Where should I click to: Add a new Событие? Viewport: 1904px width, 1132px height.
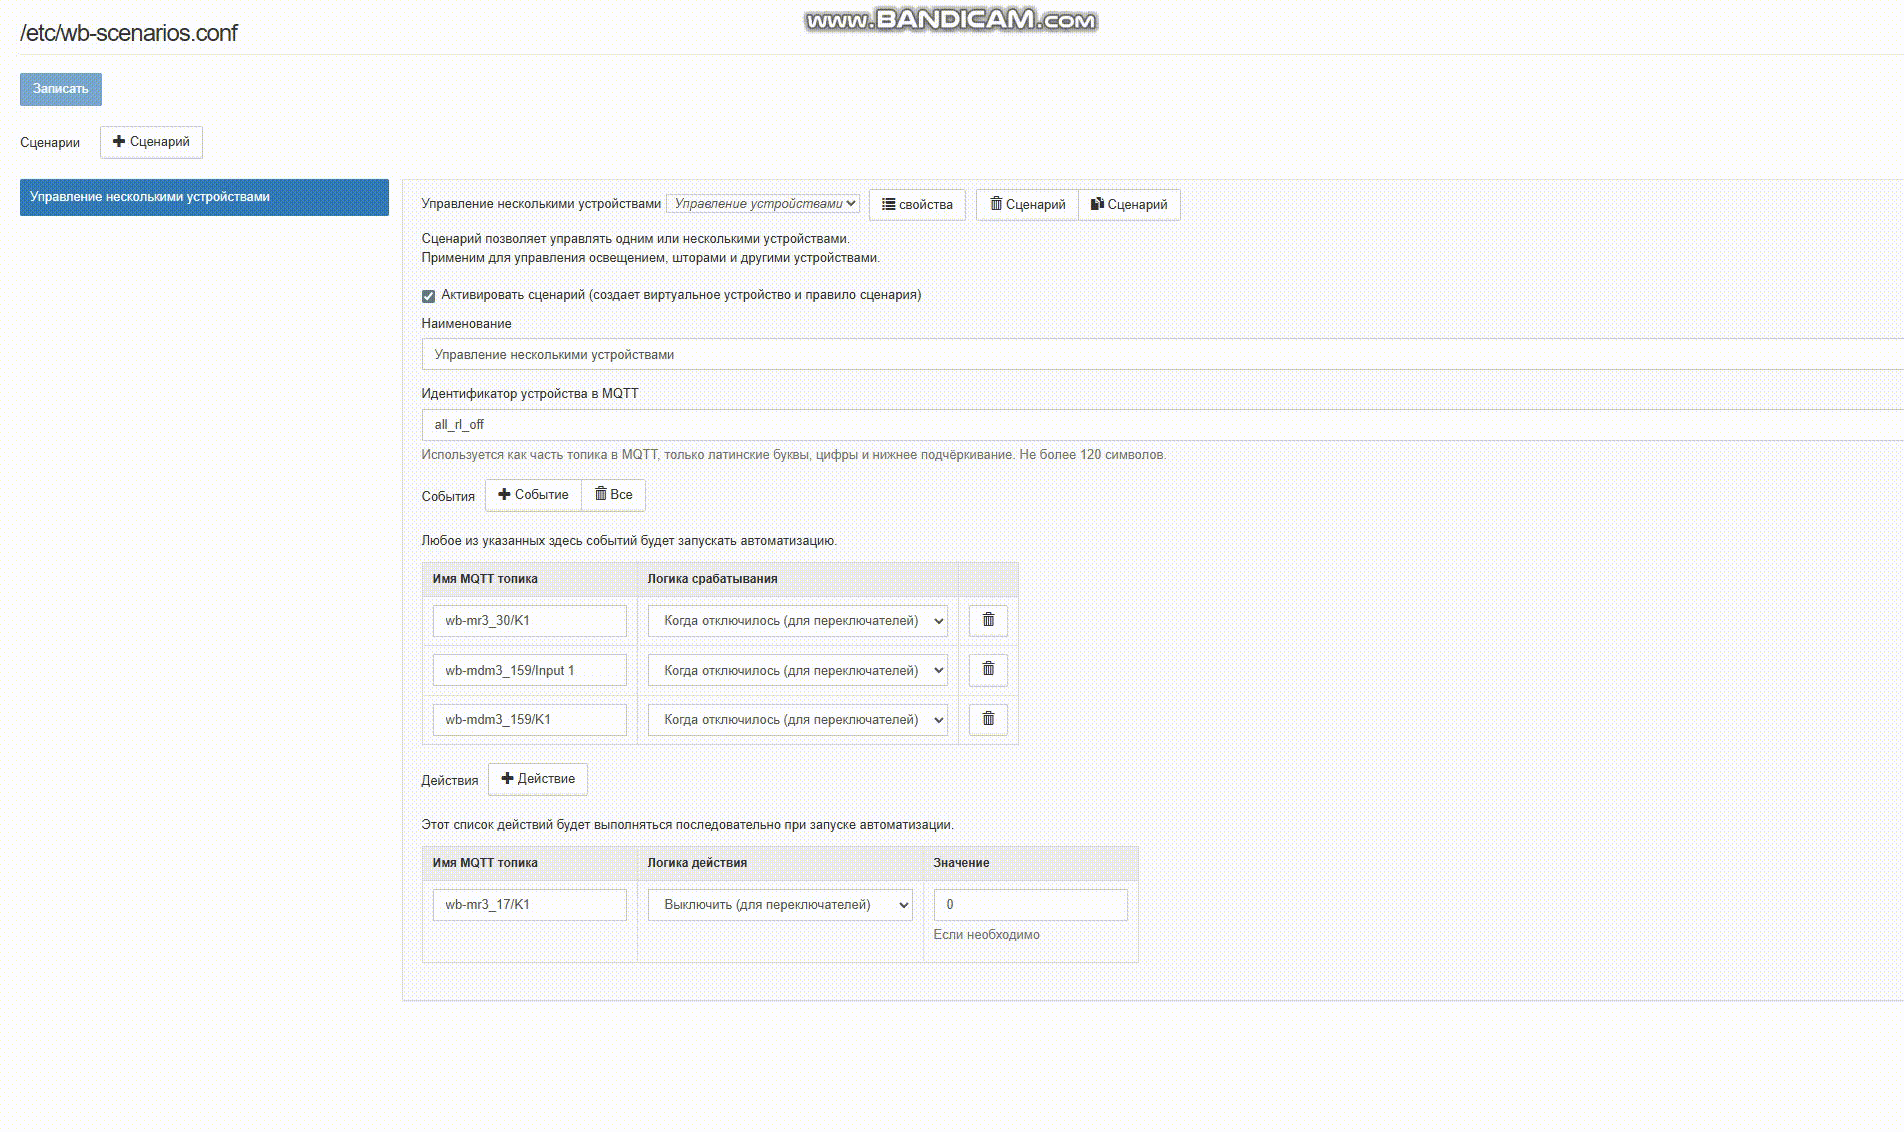533,495
